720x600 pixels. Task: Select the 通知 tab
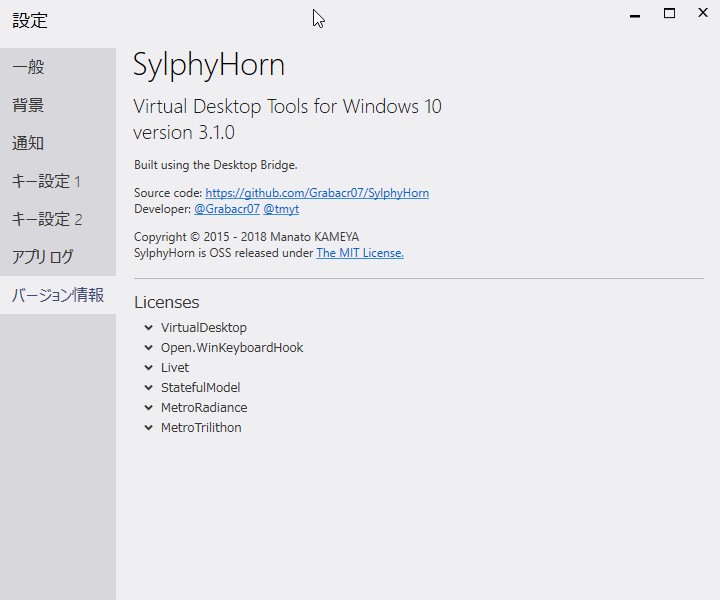(x=58, y=143)
